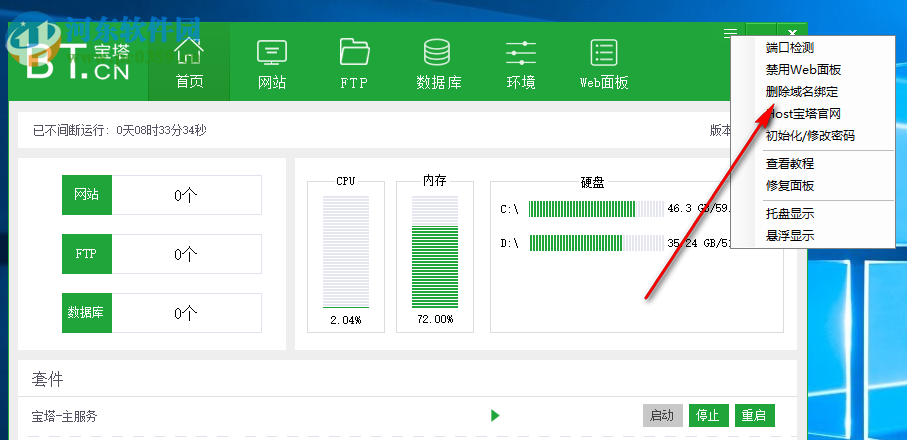Click the C:\ disk usage bar

[596, 209]
